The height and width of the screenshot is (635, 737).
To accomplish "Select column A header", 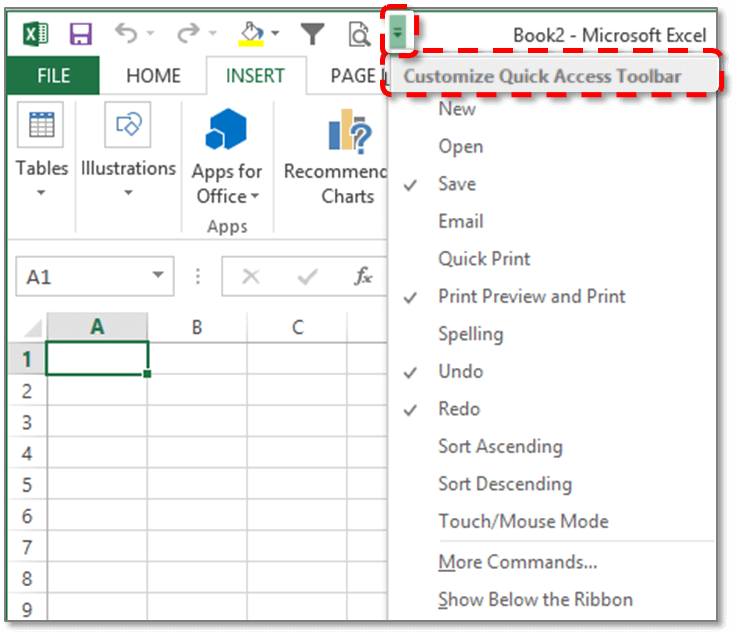I will tap(97, 327).
